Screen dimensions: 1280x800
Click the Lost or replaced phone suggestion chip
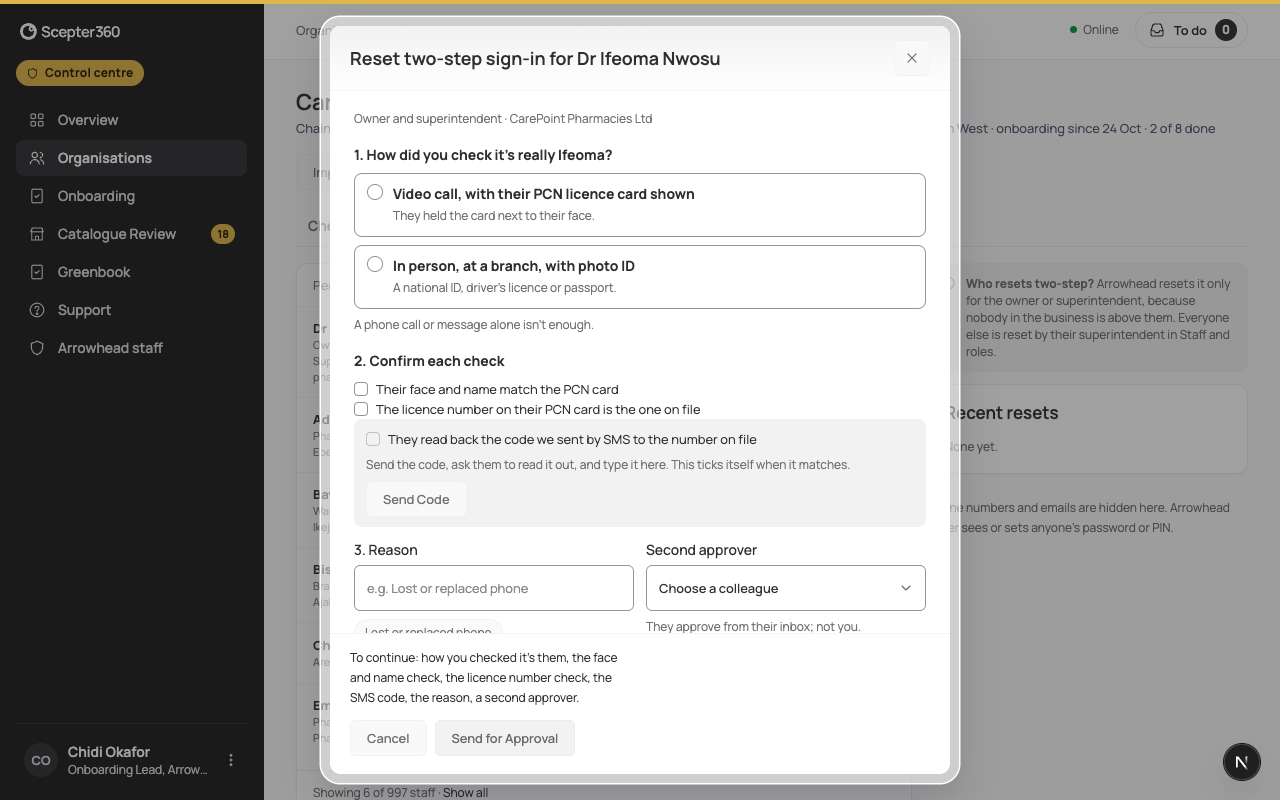[x=428, y=629]
